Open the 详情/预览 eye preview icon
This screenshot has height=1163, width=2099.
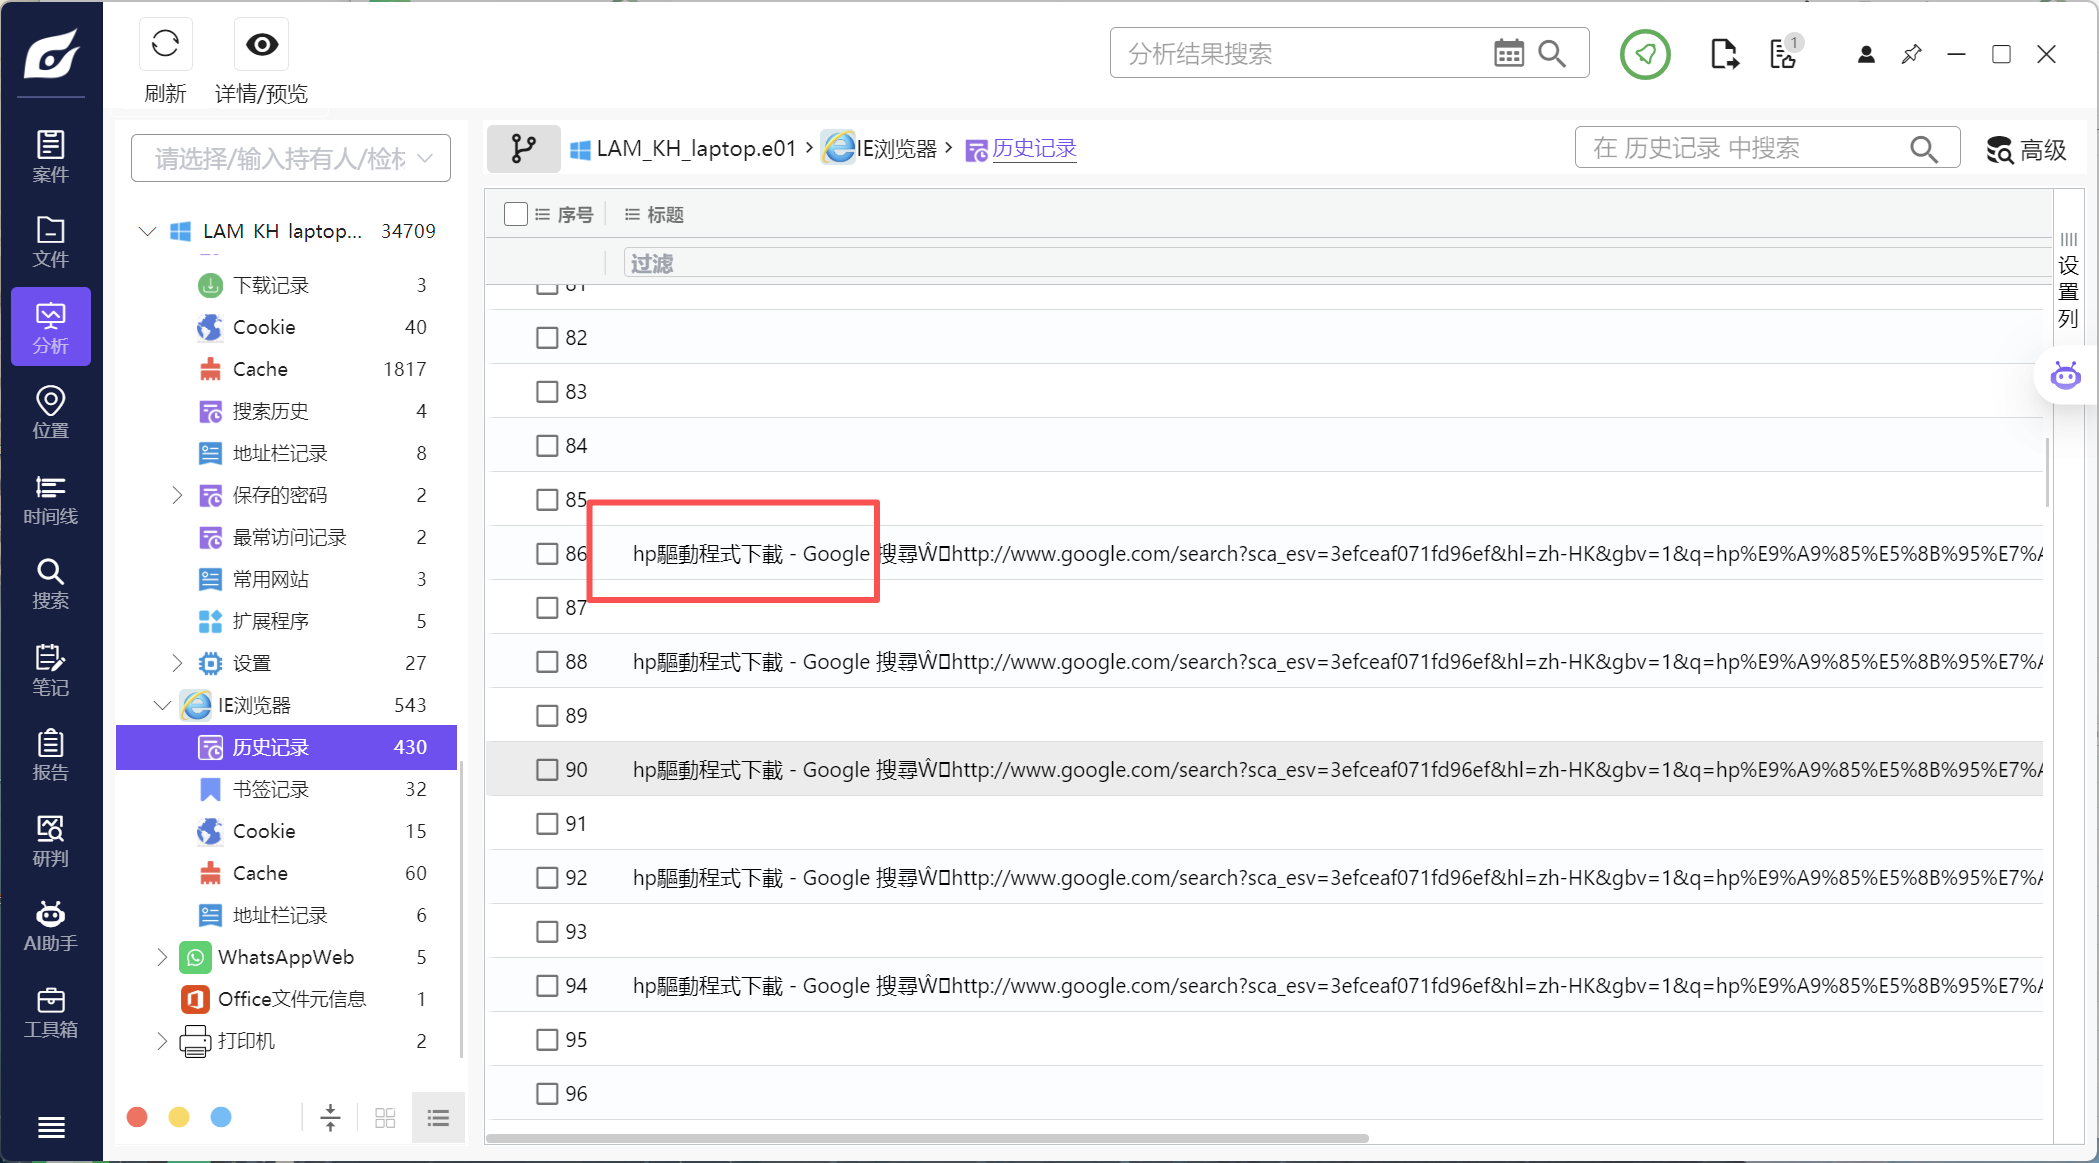click(x=262, y=44)
